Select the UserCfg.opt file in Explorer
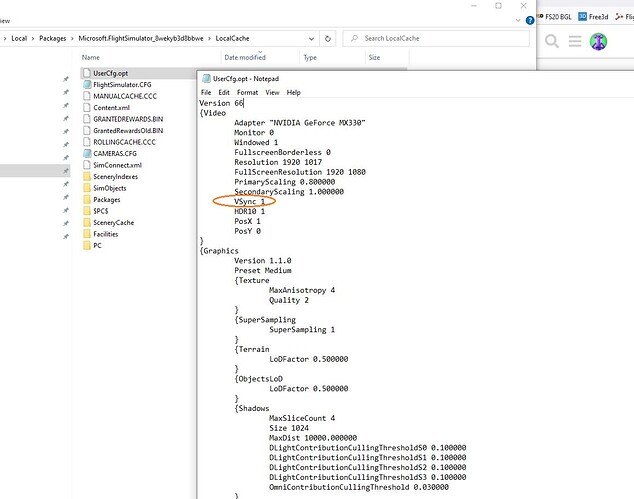The width and height of the screenshot is (634, 499). point(110,73)
